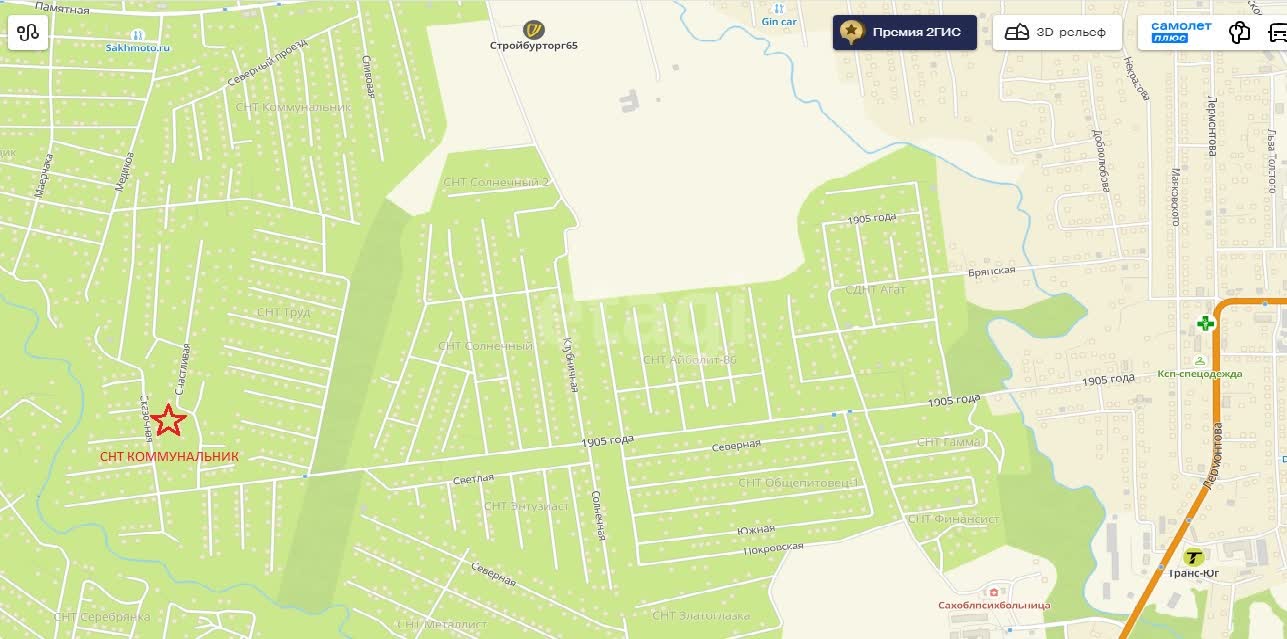
Task: Select the Сахоблпсихбольница hospital icon
Action: [x=993, y=591]
